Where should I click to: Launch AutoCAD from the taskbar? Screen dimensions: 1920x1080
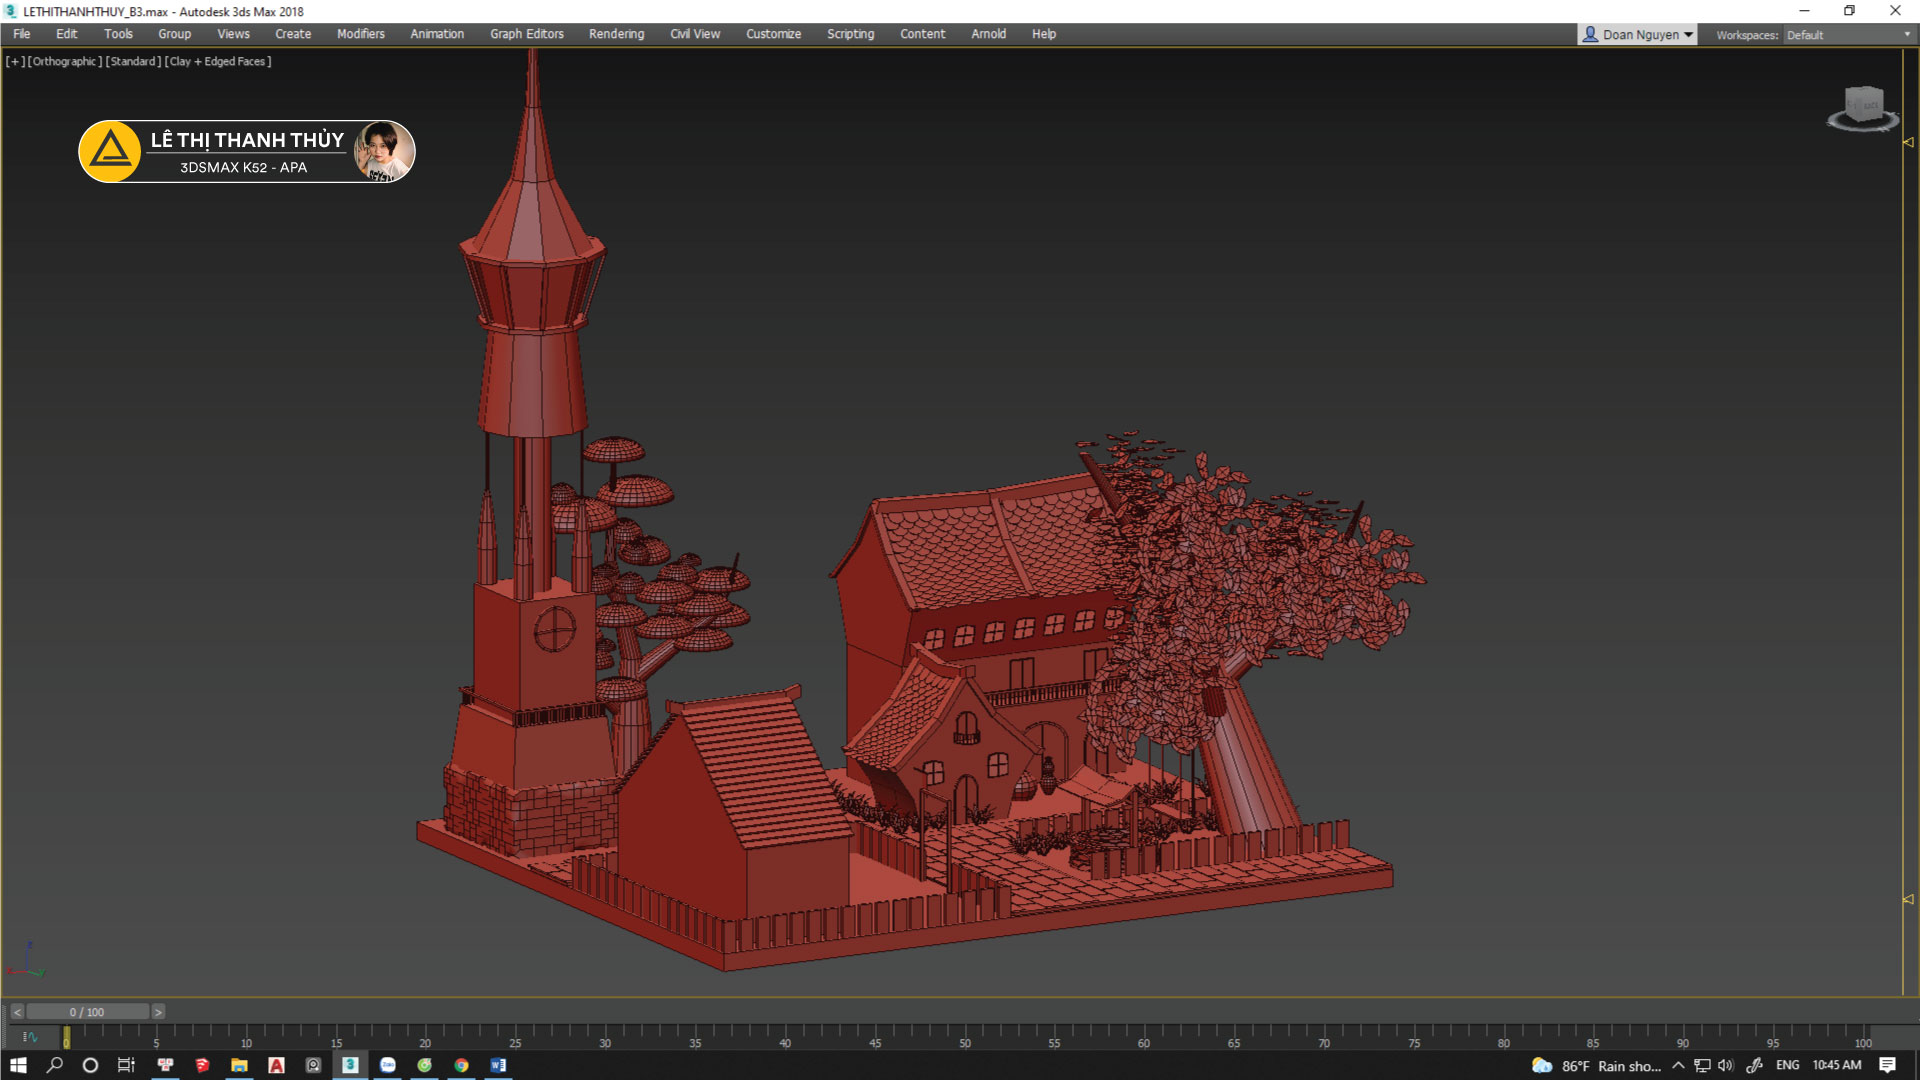coord(276,1065)
